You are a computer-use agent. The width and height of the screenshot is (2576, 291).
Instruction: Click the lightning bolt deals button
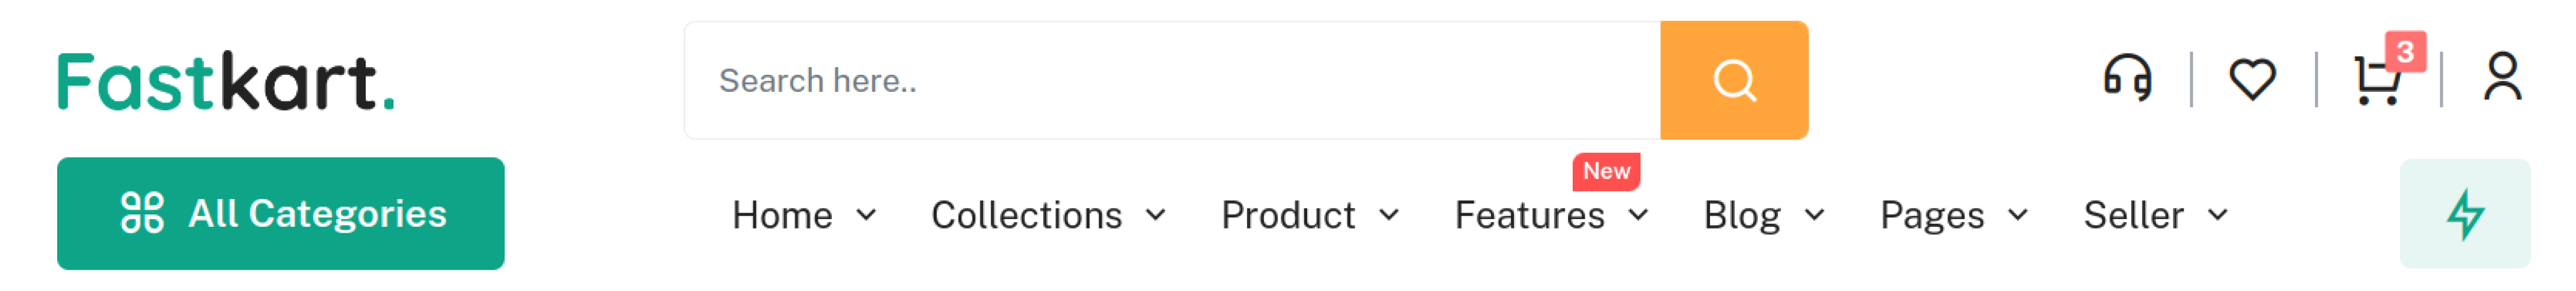(2464, 214)
